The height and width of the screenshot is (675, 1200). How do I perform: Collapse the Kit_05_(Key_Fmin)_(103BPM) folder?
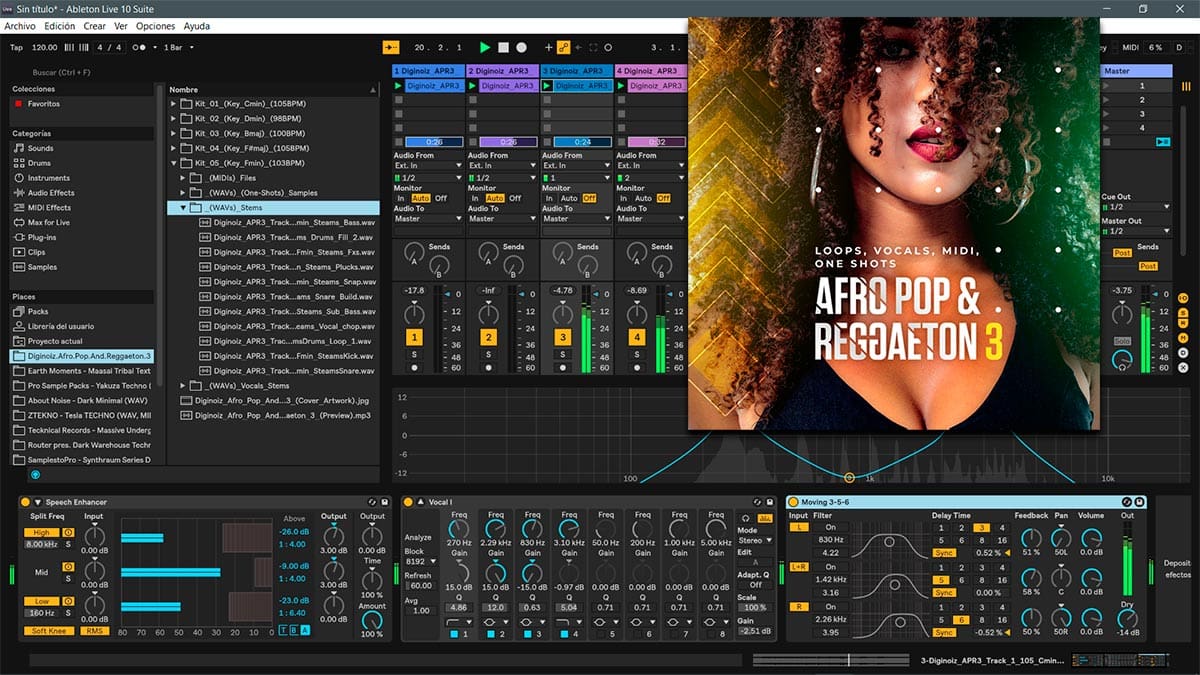point(173,163)
